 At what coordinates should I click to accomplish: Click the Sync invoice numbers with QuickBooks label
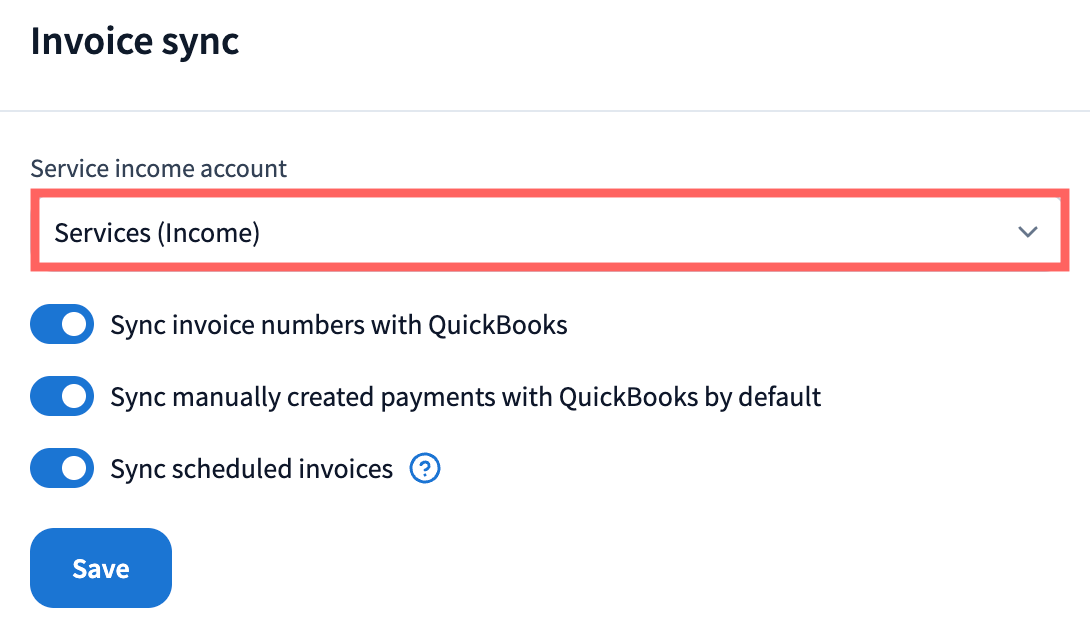point(339,325)
